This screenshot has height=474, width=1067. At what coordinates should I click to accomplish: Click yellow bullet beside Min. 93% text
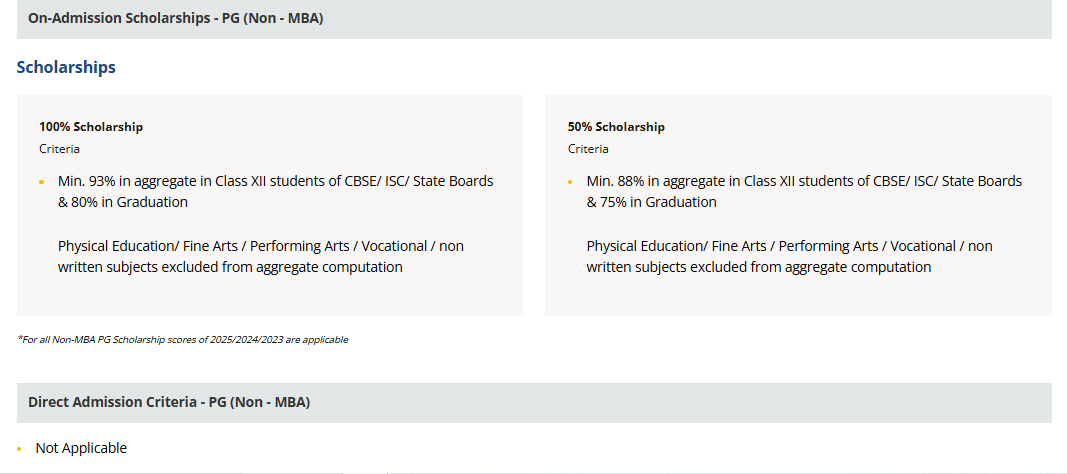(x=42, y=182)
